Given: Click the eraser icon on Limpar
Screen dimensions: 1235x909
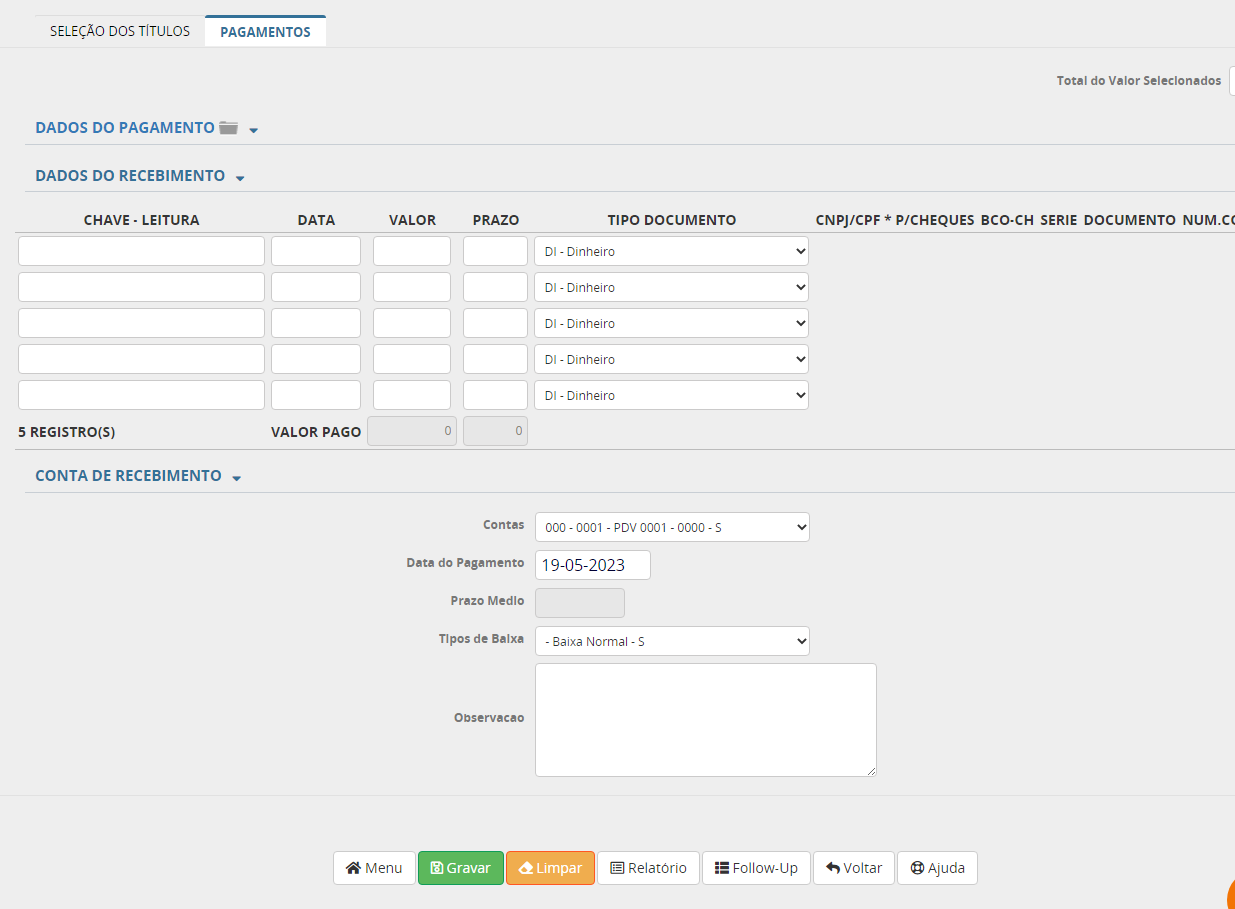Looking at the screenshot, I should click(525, 868).
